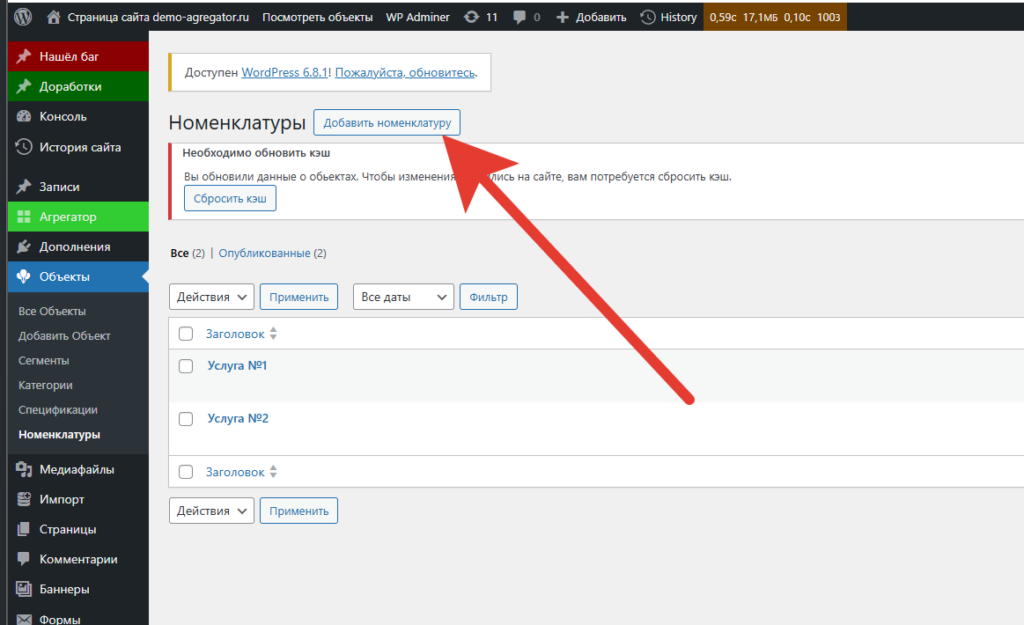
Task: Sort by Заголовок column header
Action: point(235,333)
